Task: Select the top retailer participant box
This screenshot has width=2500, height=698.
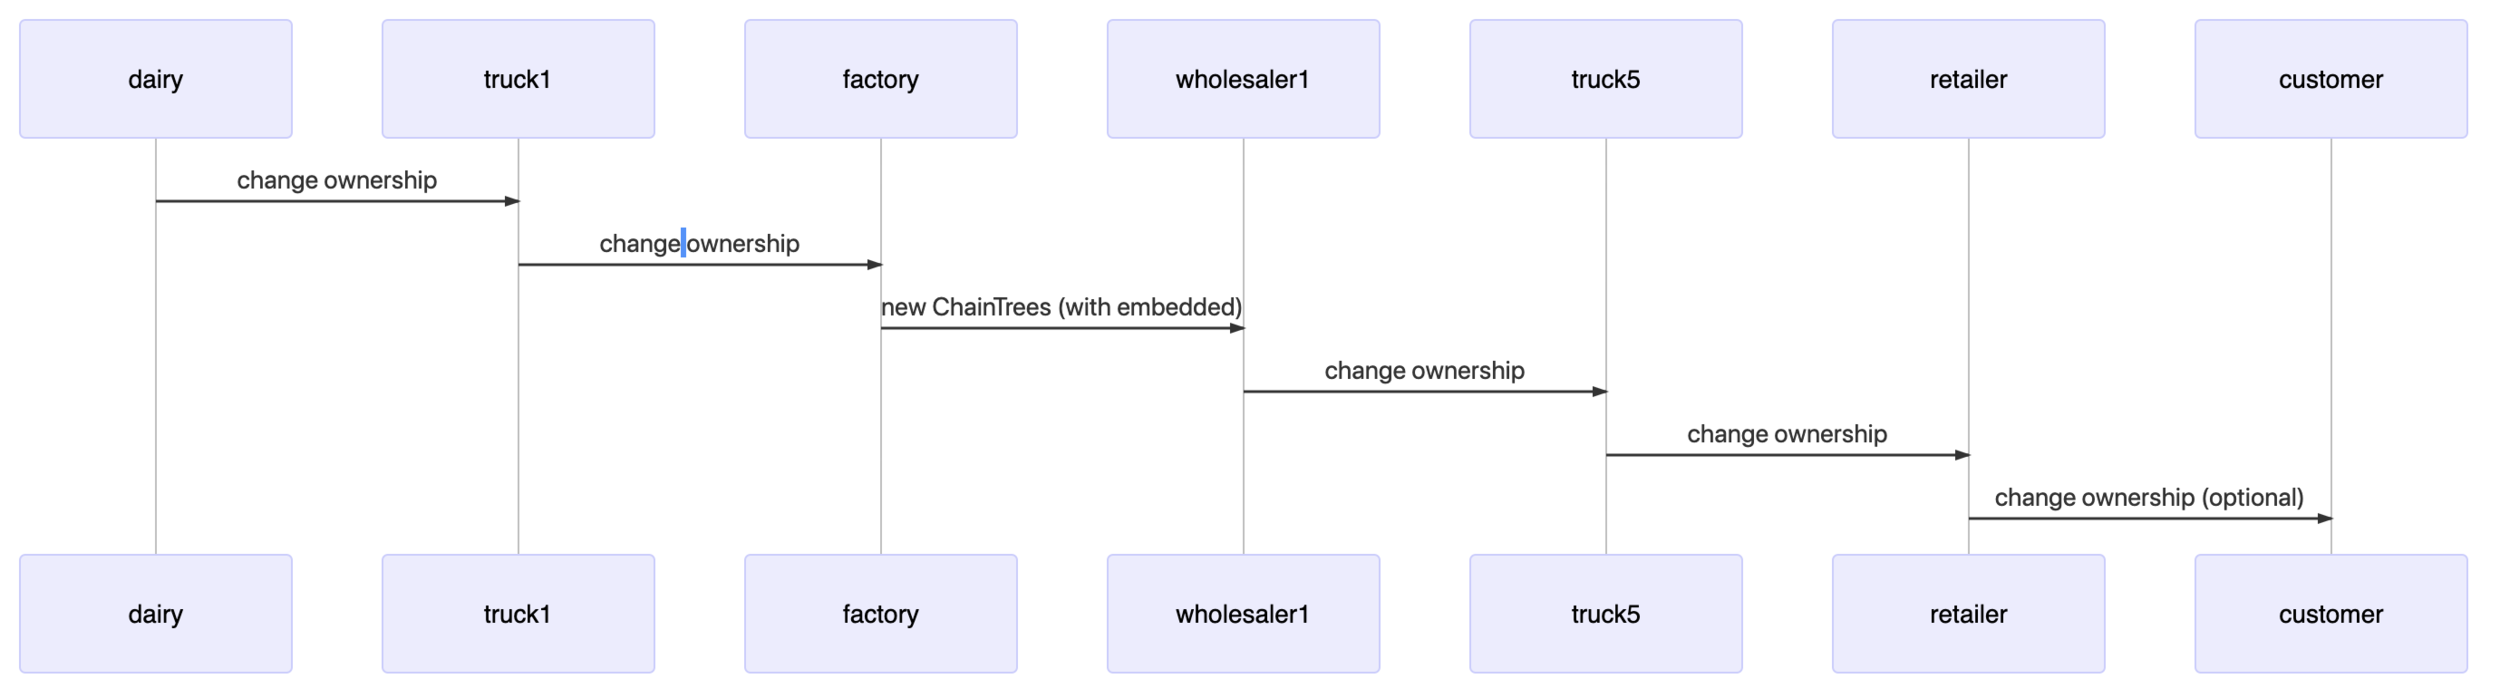Action: click(1968, 79)
